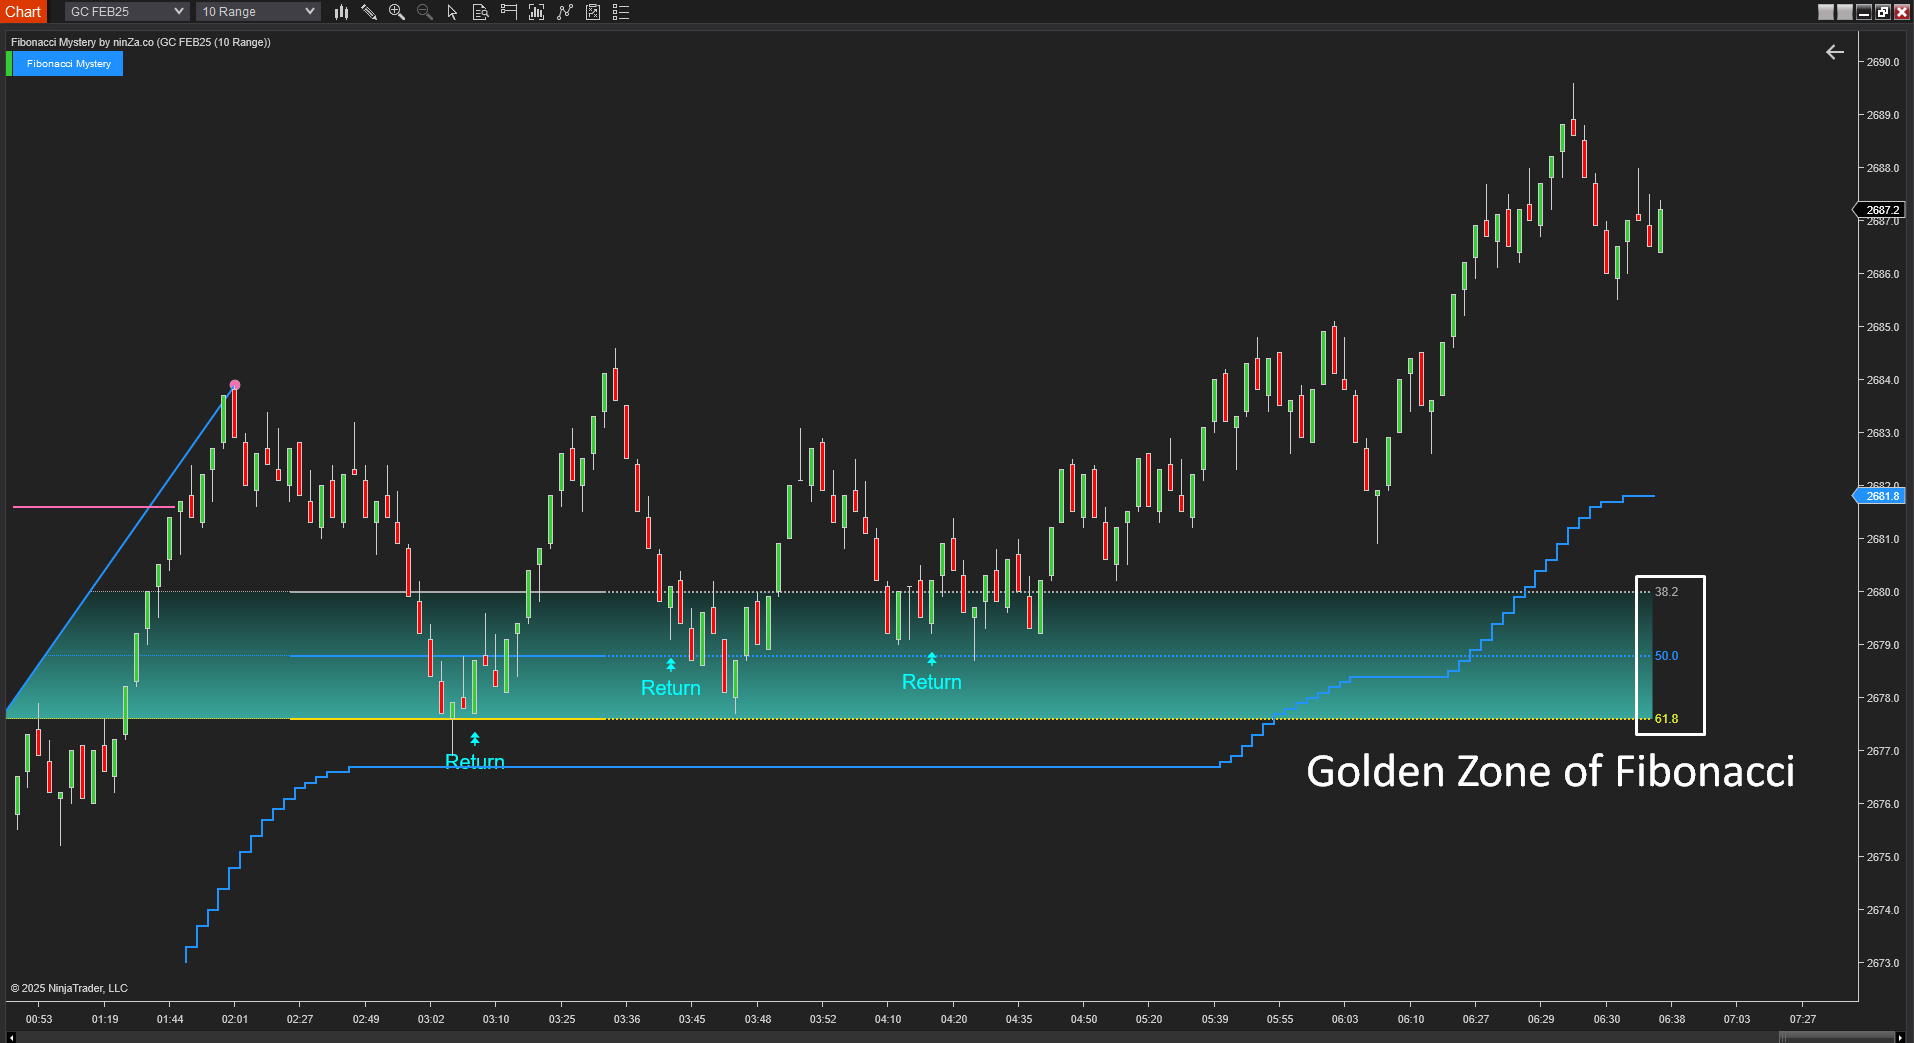This screenshot has height=1043, width=1914.
Task: Open the drawing tools pencil icon
Action: click(369, 12)
